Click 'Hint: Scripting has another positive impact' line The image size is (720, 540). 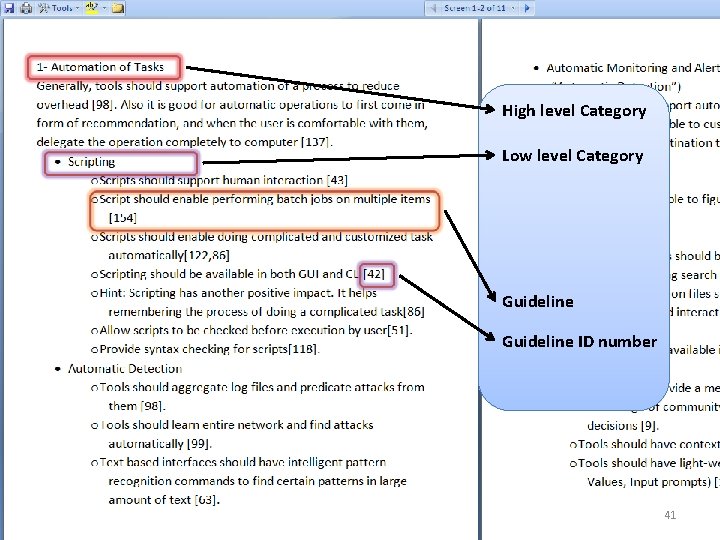[238, 293]
